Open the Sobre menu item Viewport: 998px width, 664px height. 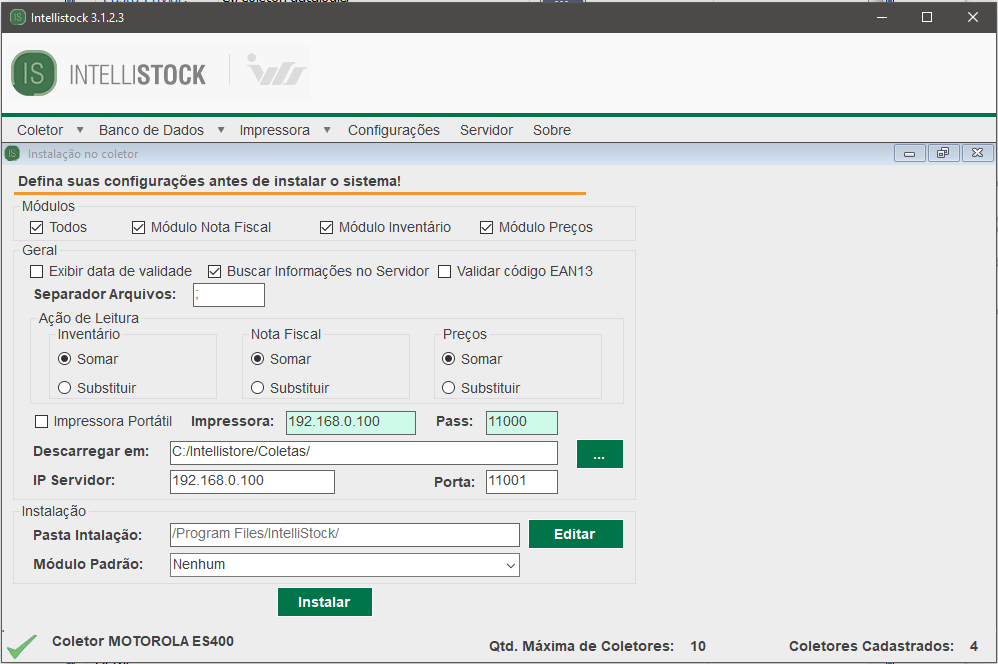[551, 130]
